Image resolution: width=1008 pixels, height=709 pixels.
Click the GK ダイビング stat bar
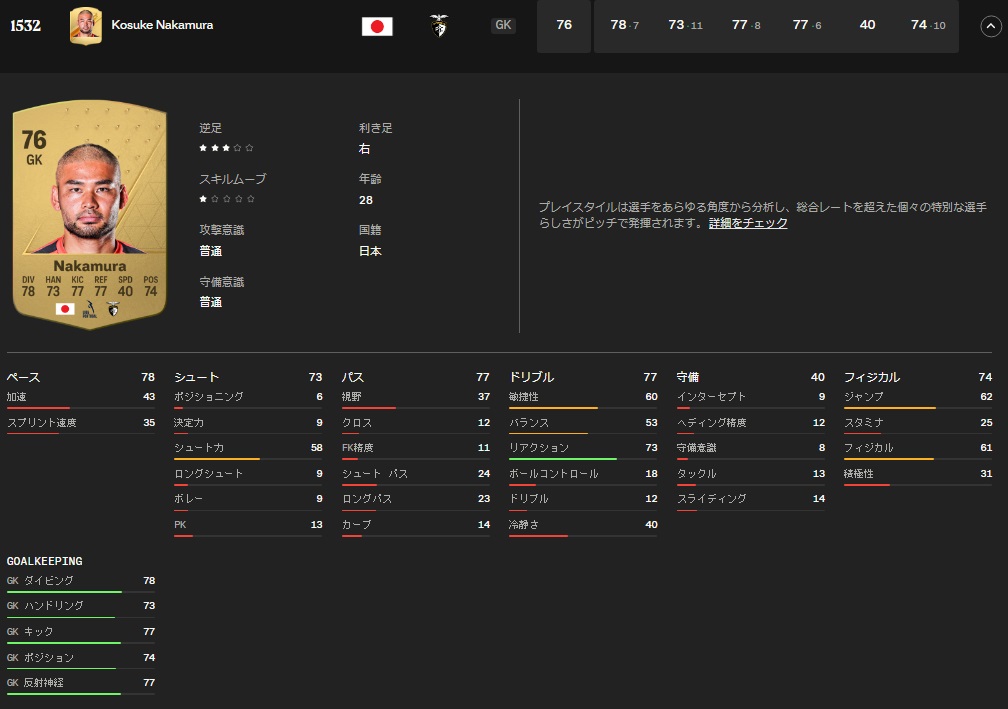(64, 592)
